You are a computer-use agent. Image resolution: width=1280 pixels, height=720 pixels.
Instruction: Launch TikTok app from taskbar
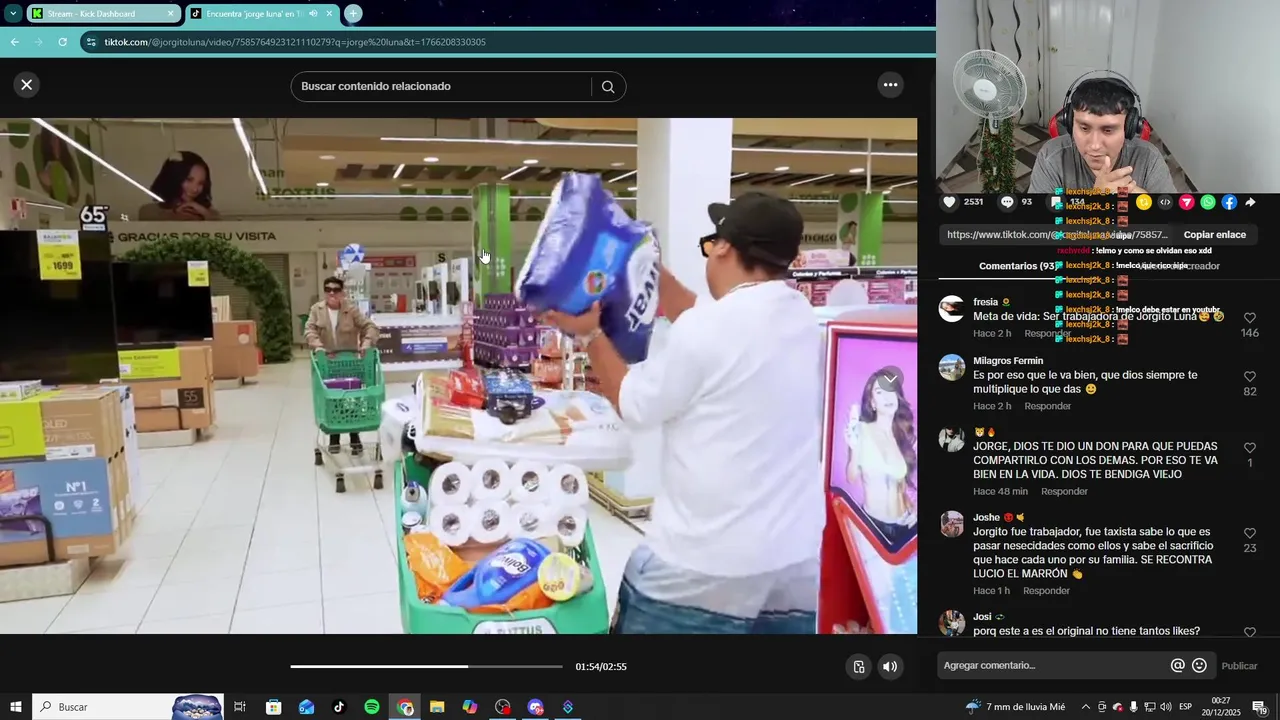(339, 707)
